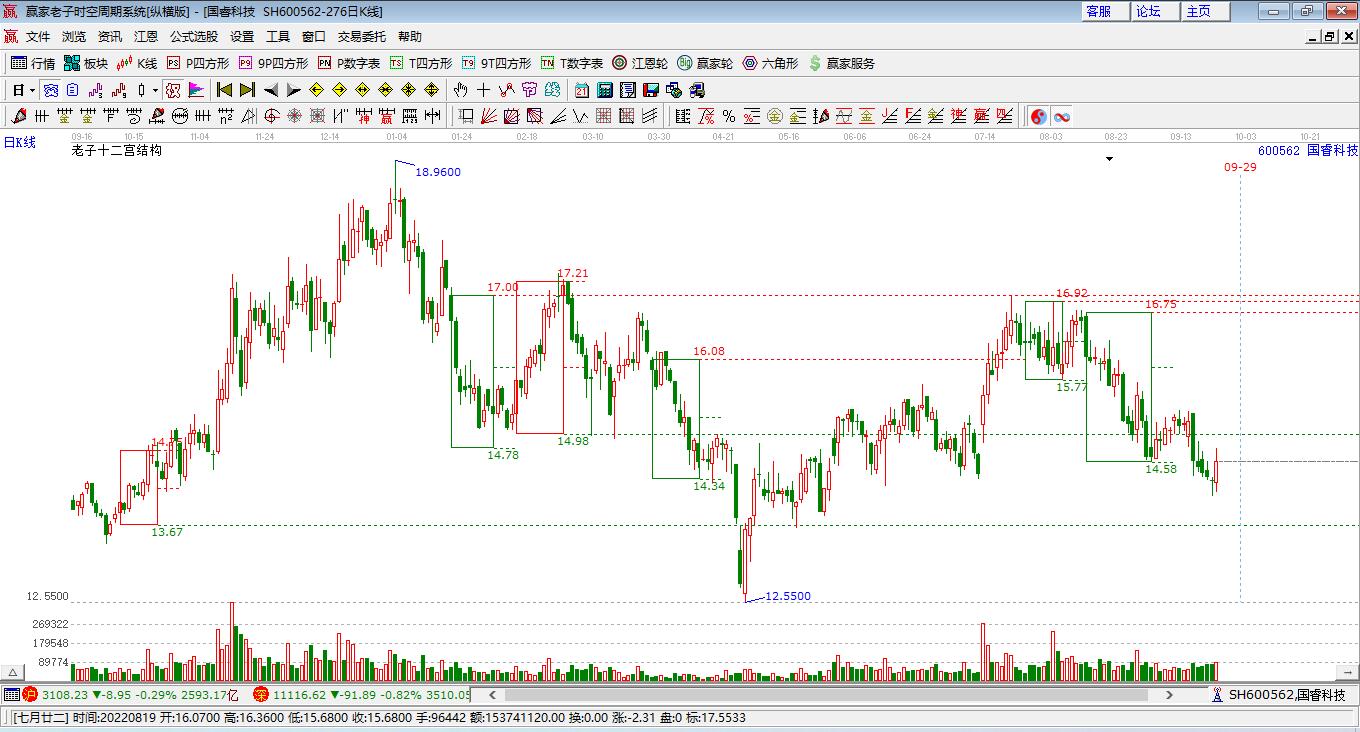Click the red 赢 character tool icon
The width and height of the screenshot is (1360, 732).
click(x=387, y=116)
